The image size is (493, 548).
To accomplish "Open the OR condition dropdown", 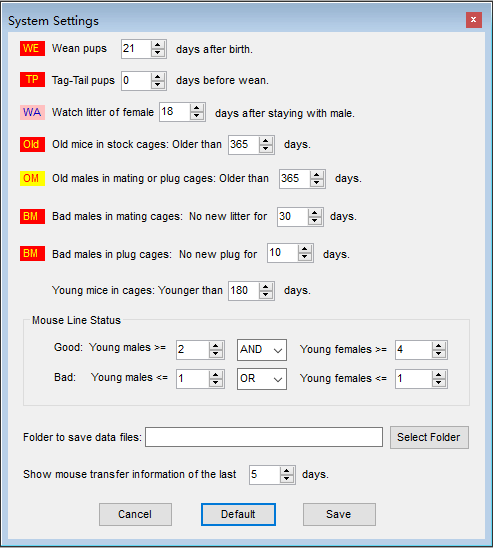I will [x=262, y=379].
